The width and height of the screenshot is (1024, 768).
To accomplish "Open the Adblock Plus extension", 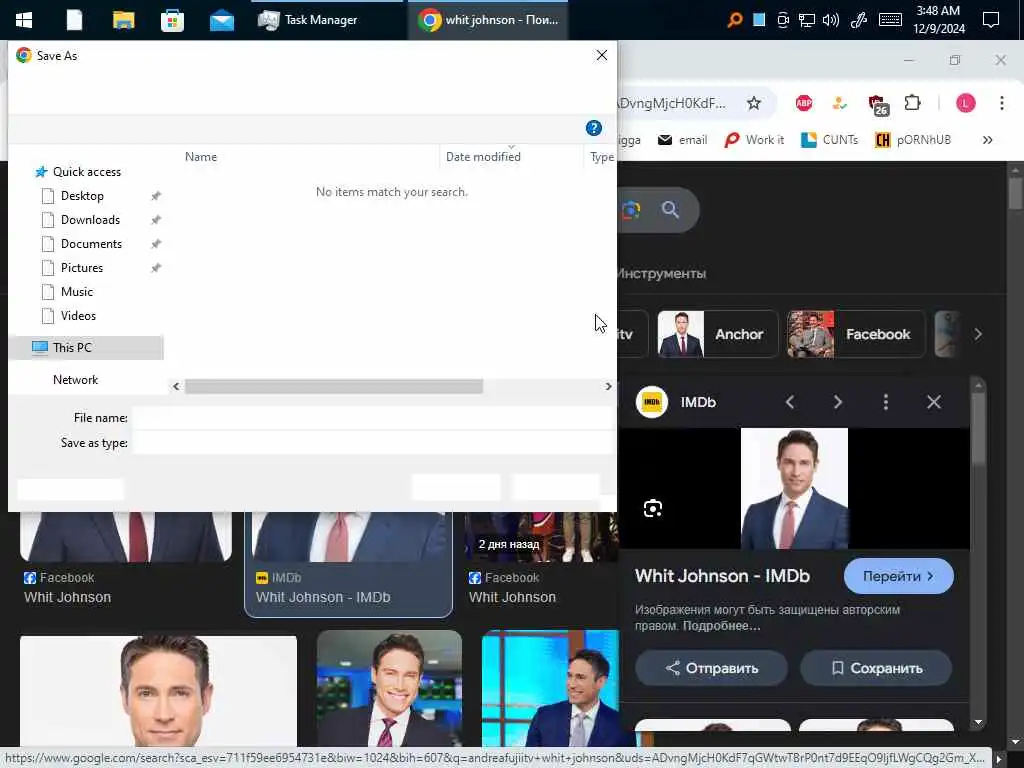I will (x=804, y=103).
